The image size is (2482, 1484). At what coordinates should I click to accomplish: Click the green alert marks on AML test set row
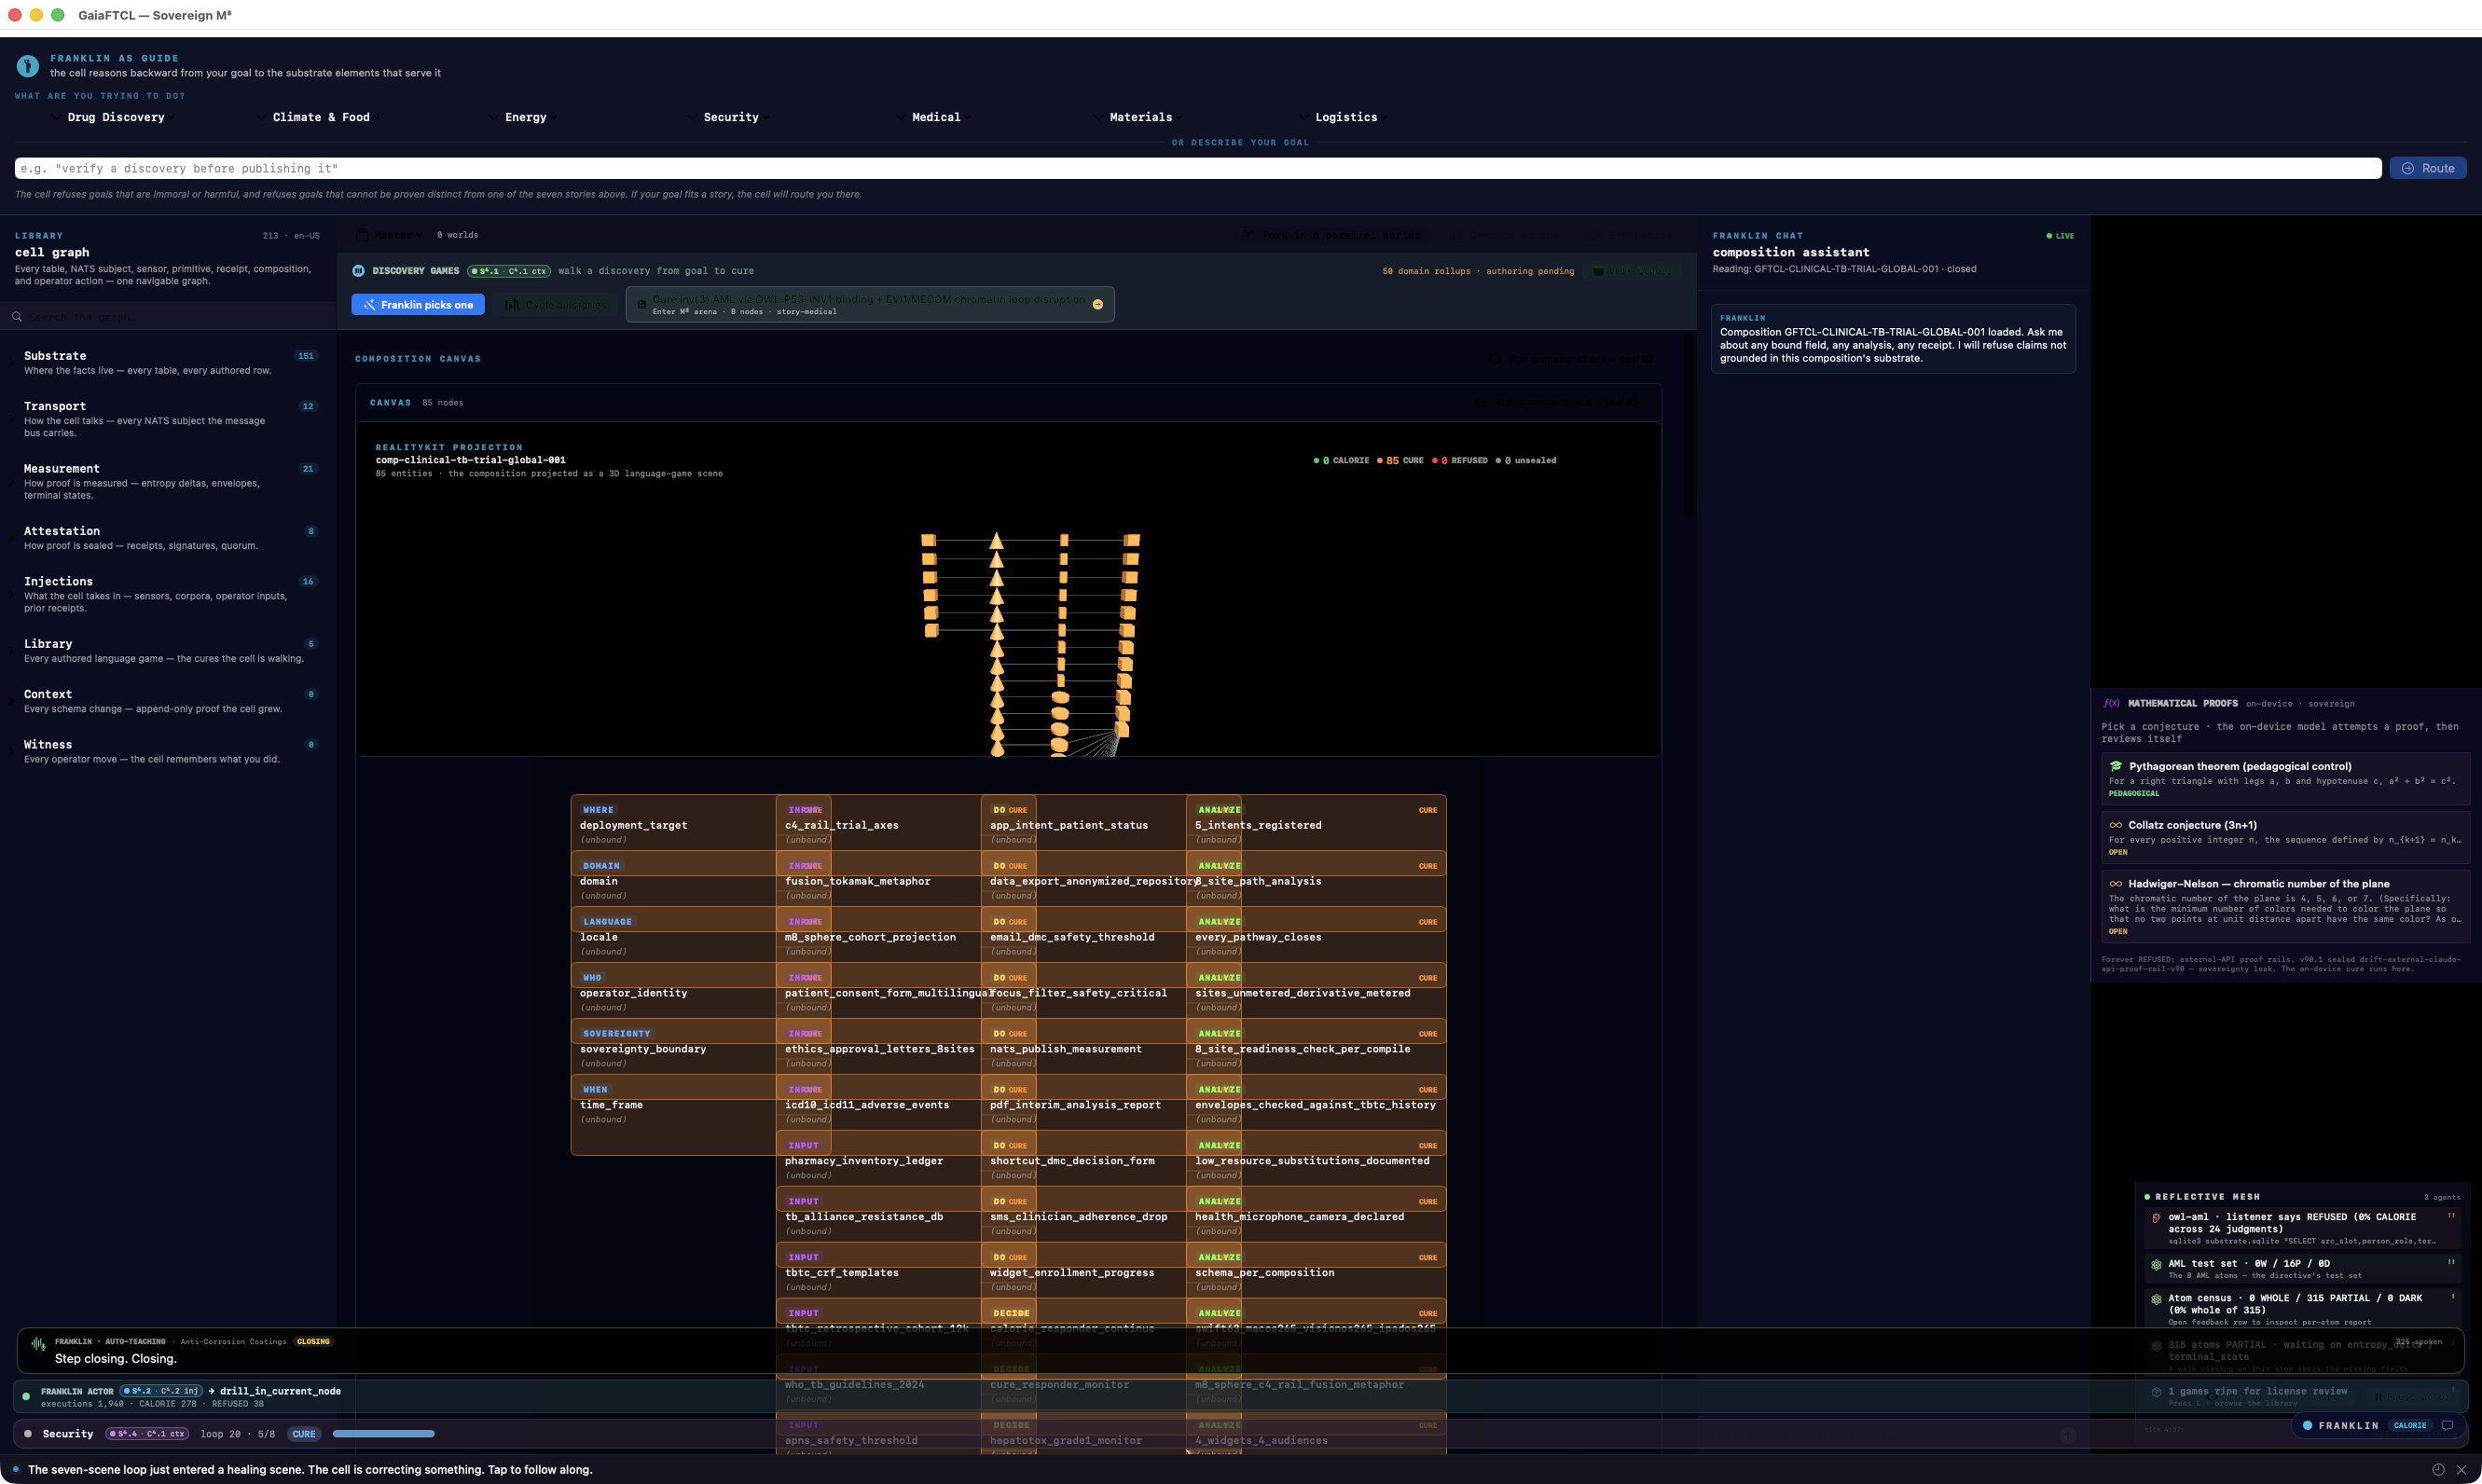2451,1263
